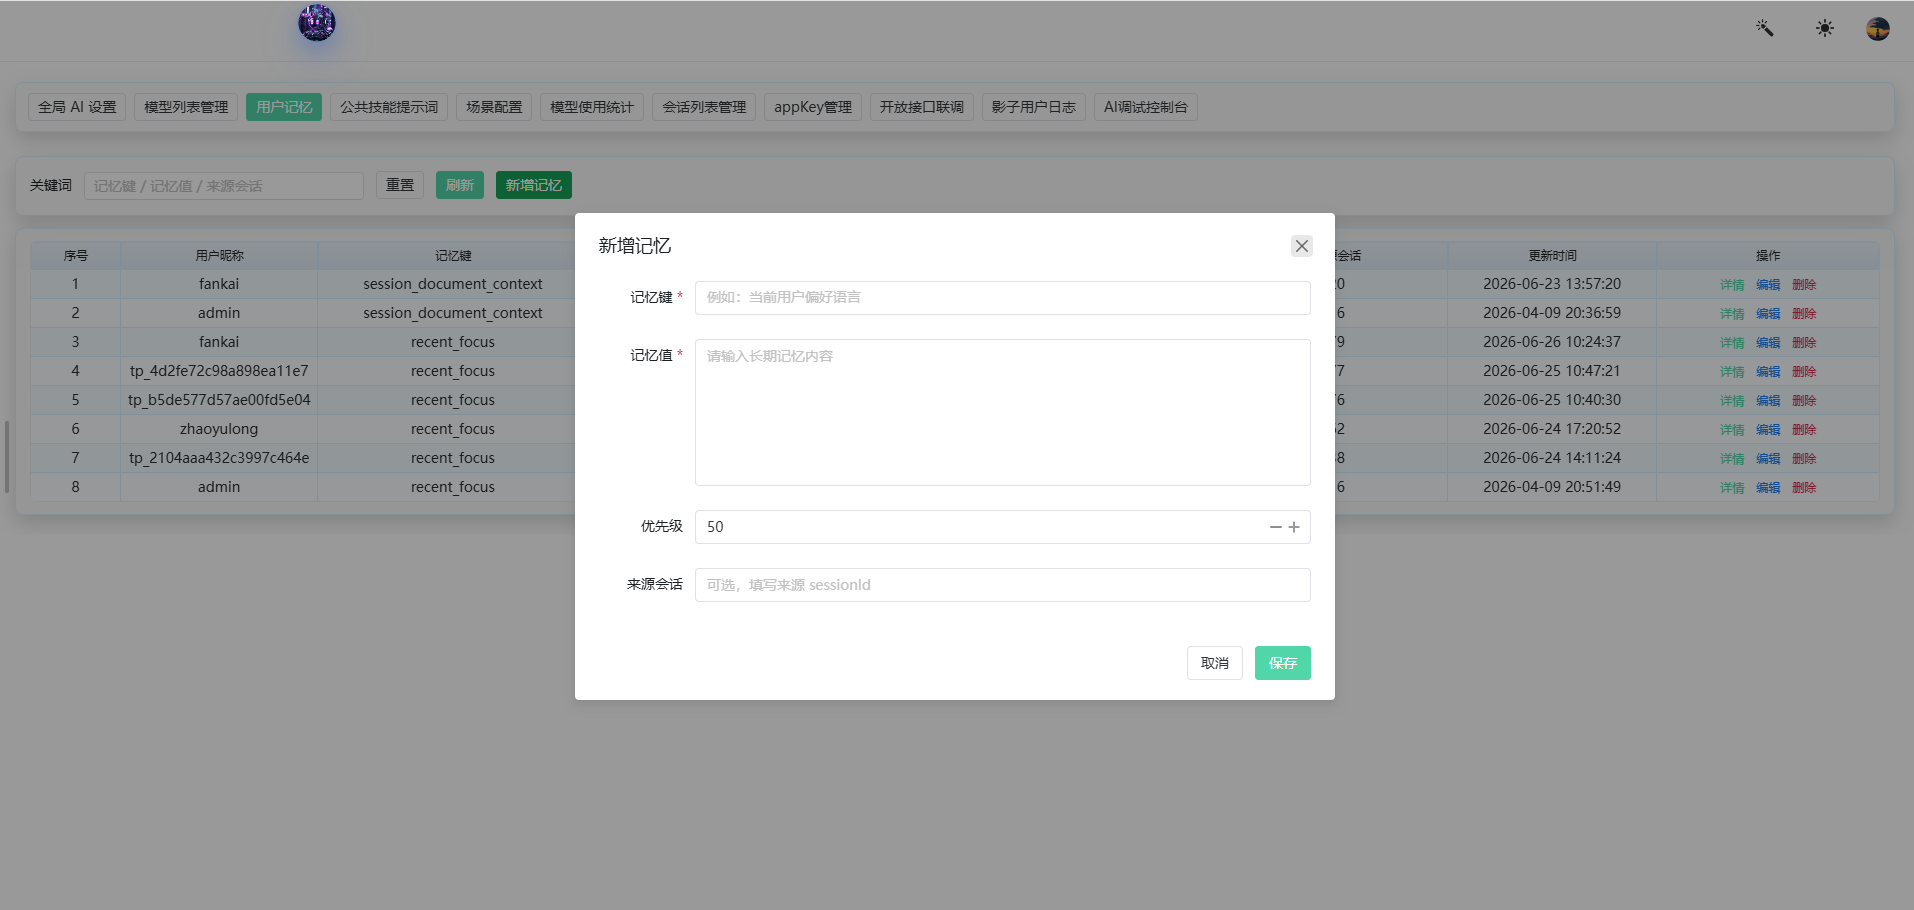The image size is (1914, 910).
Task: Open the AI调试控制台 tab
Action: coord(1146,107)
